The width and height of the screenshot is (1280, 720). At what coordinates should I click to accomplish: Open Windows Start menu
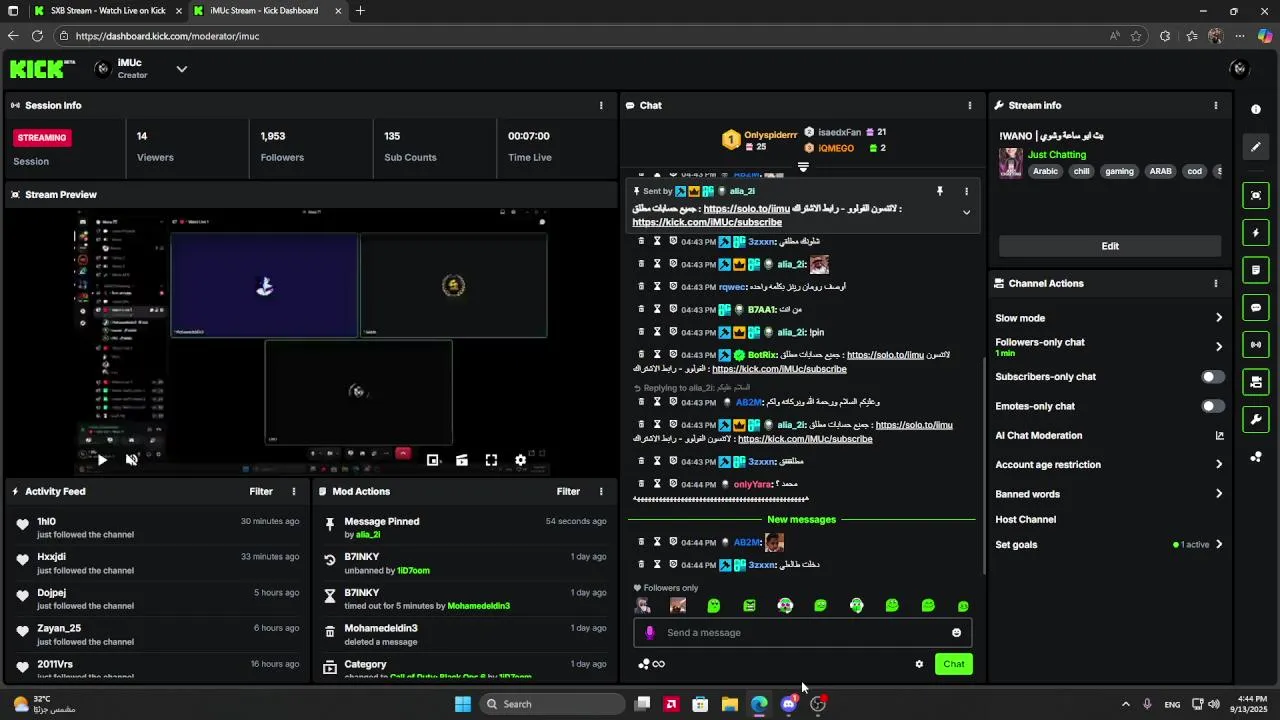[462, 704]
